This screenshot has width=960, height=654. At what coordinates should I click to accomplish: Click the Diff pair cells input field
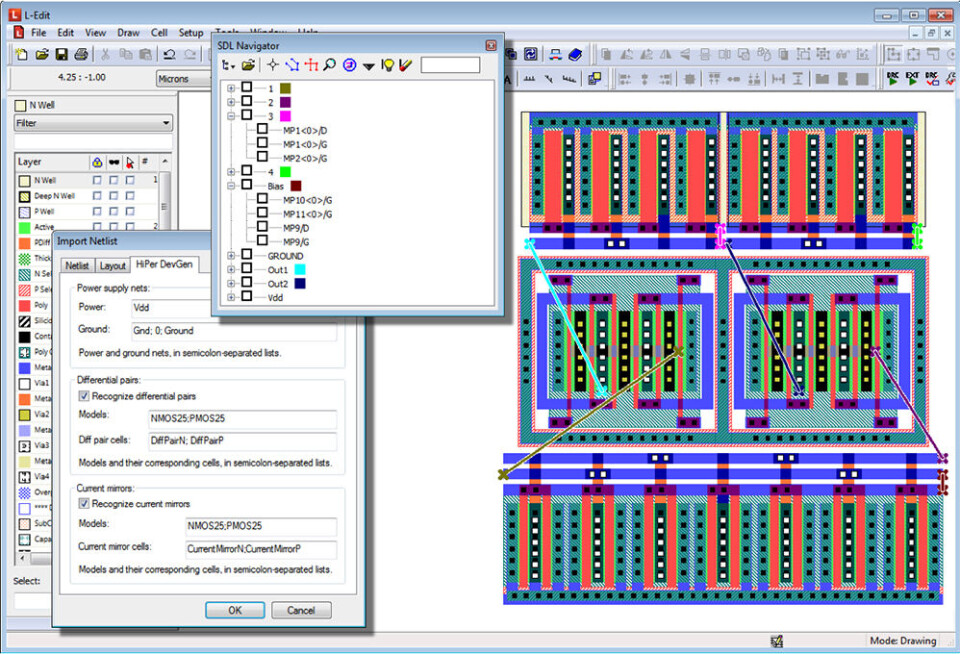pyautogui.click(x=242, y=440)
